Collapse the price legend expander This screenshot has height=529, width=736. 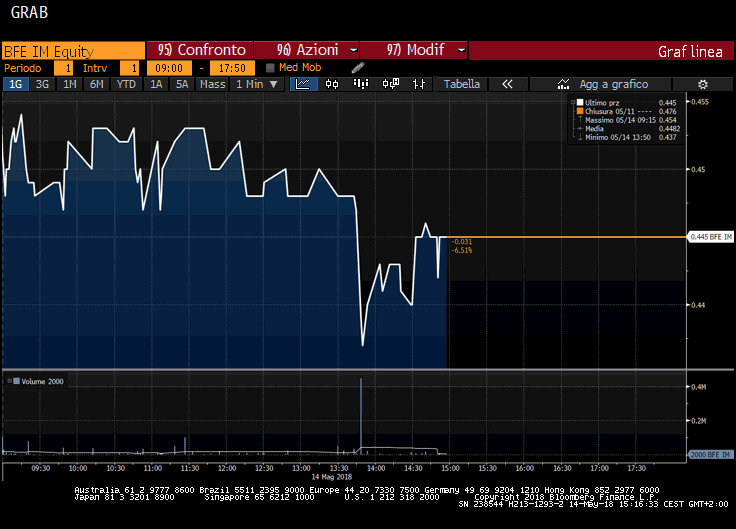point(573,102)
